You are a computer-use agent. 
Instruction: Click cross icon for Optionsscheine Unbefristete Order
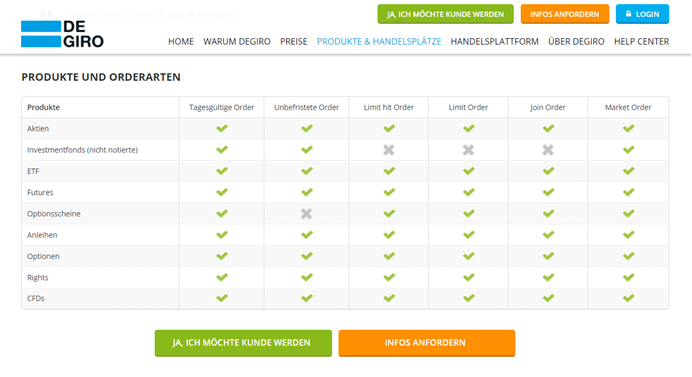(306, 214)
